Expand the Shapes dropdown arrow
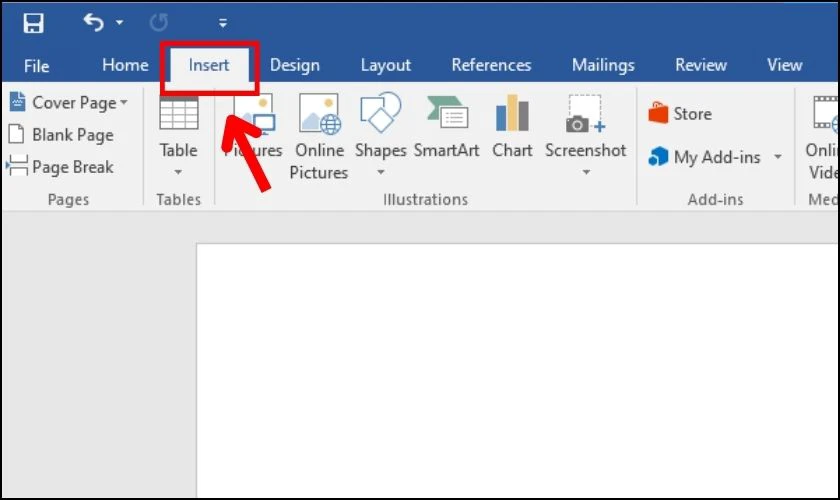This screenshot has width=840, height=500. pyautogui.click(x=381, y=172)
